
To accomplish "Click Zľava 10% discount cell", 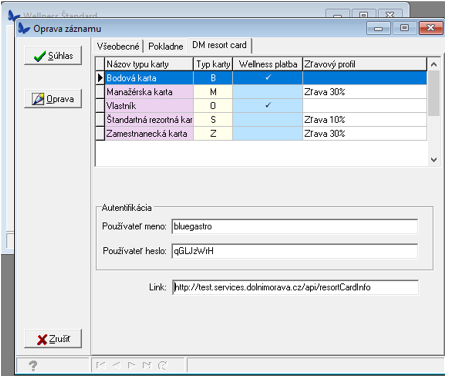I will click(x=364, y=120).
